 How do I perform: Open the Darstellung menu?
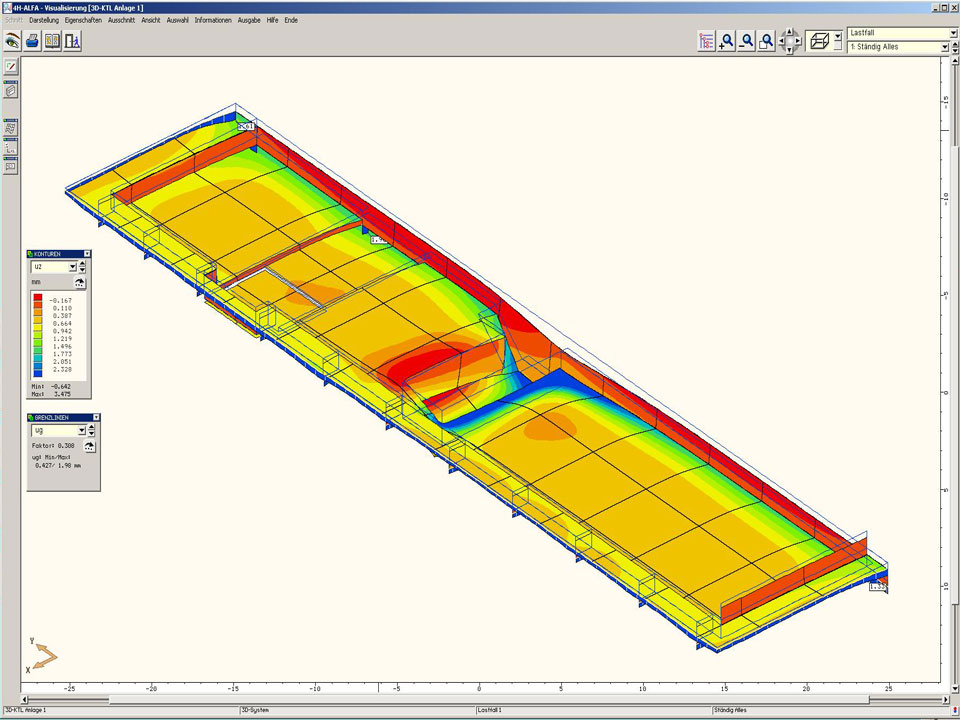tap(44, 20)
